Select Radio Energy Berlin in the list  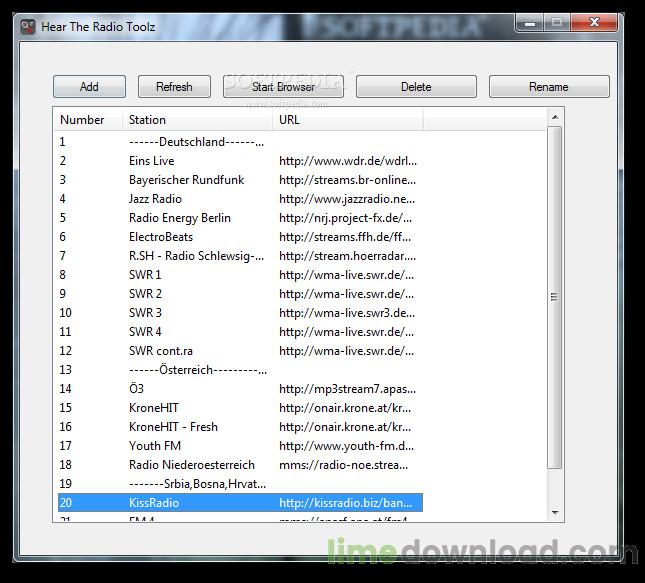point(180,218)
